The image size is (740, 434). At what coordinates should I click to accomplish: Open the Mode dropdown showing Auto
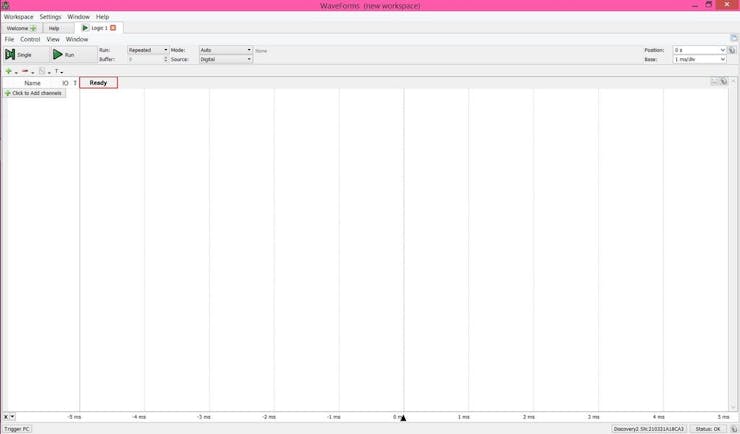point(226,50)
